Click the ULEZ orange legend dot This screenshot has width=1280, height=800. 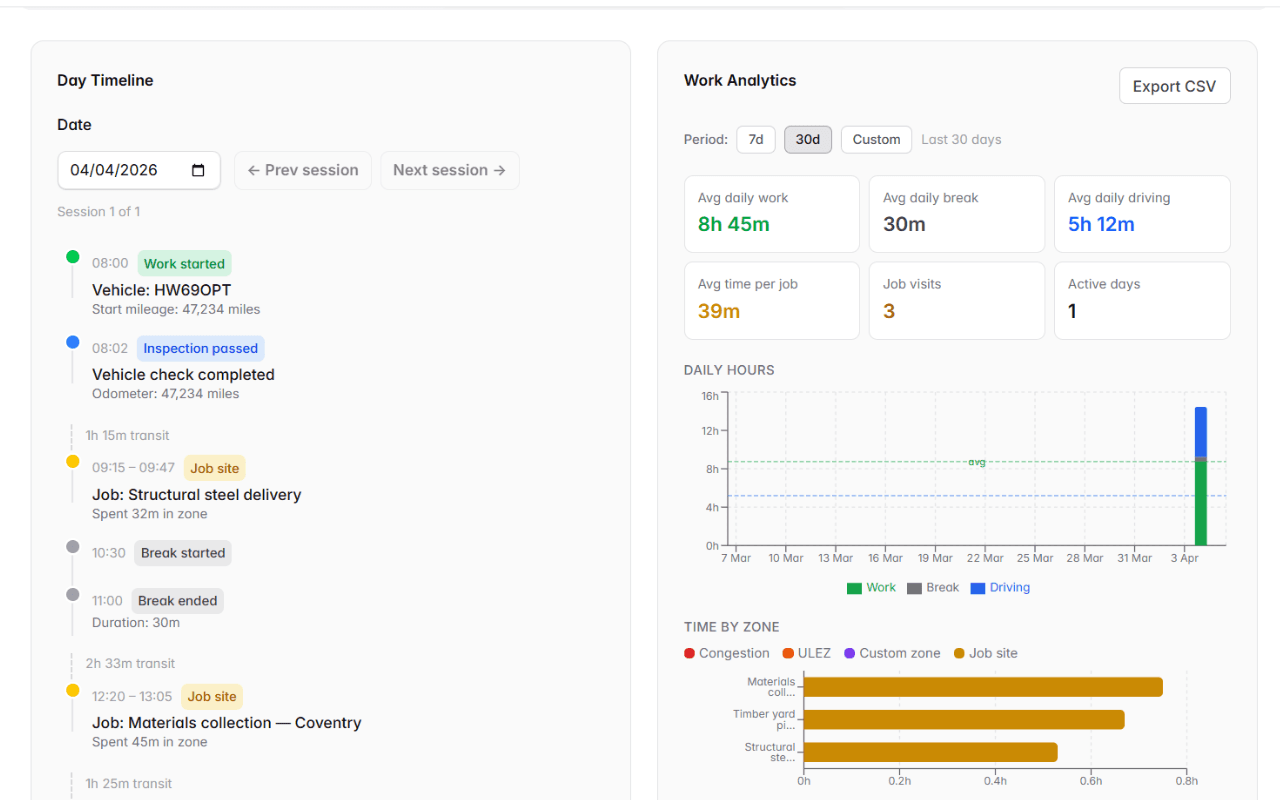[788, 654]
